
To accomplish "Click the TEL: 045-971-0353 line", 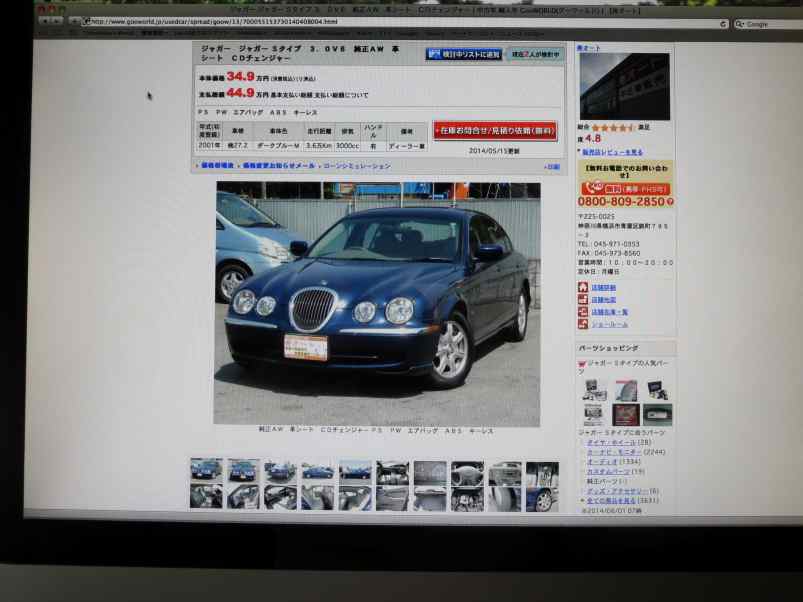I will tap(609, 244).
